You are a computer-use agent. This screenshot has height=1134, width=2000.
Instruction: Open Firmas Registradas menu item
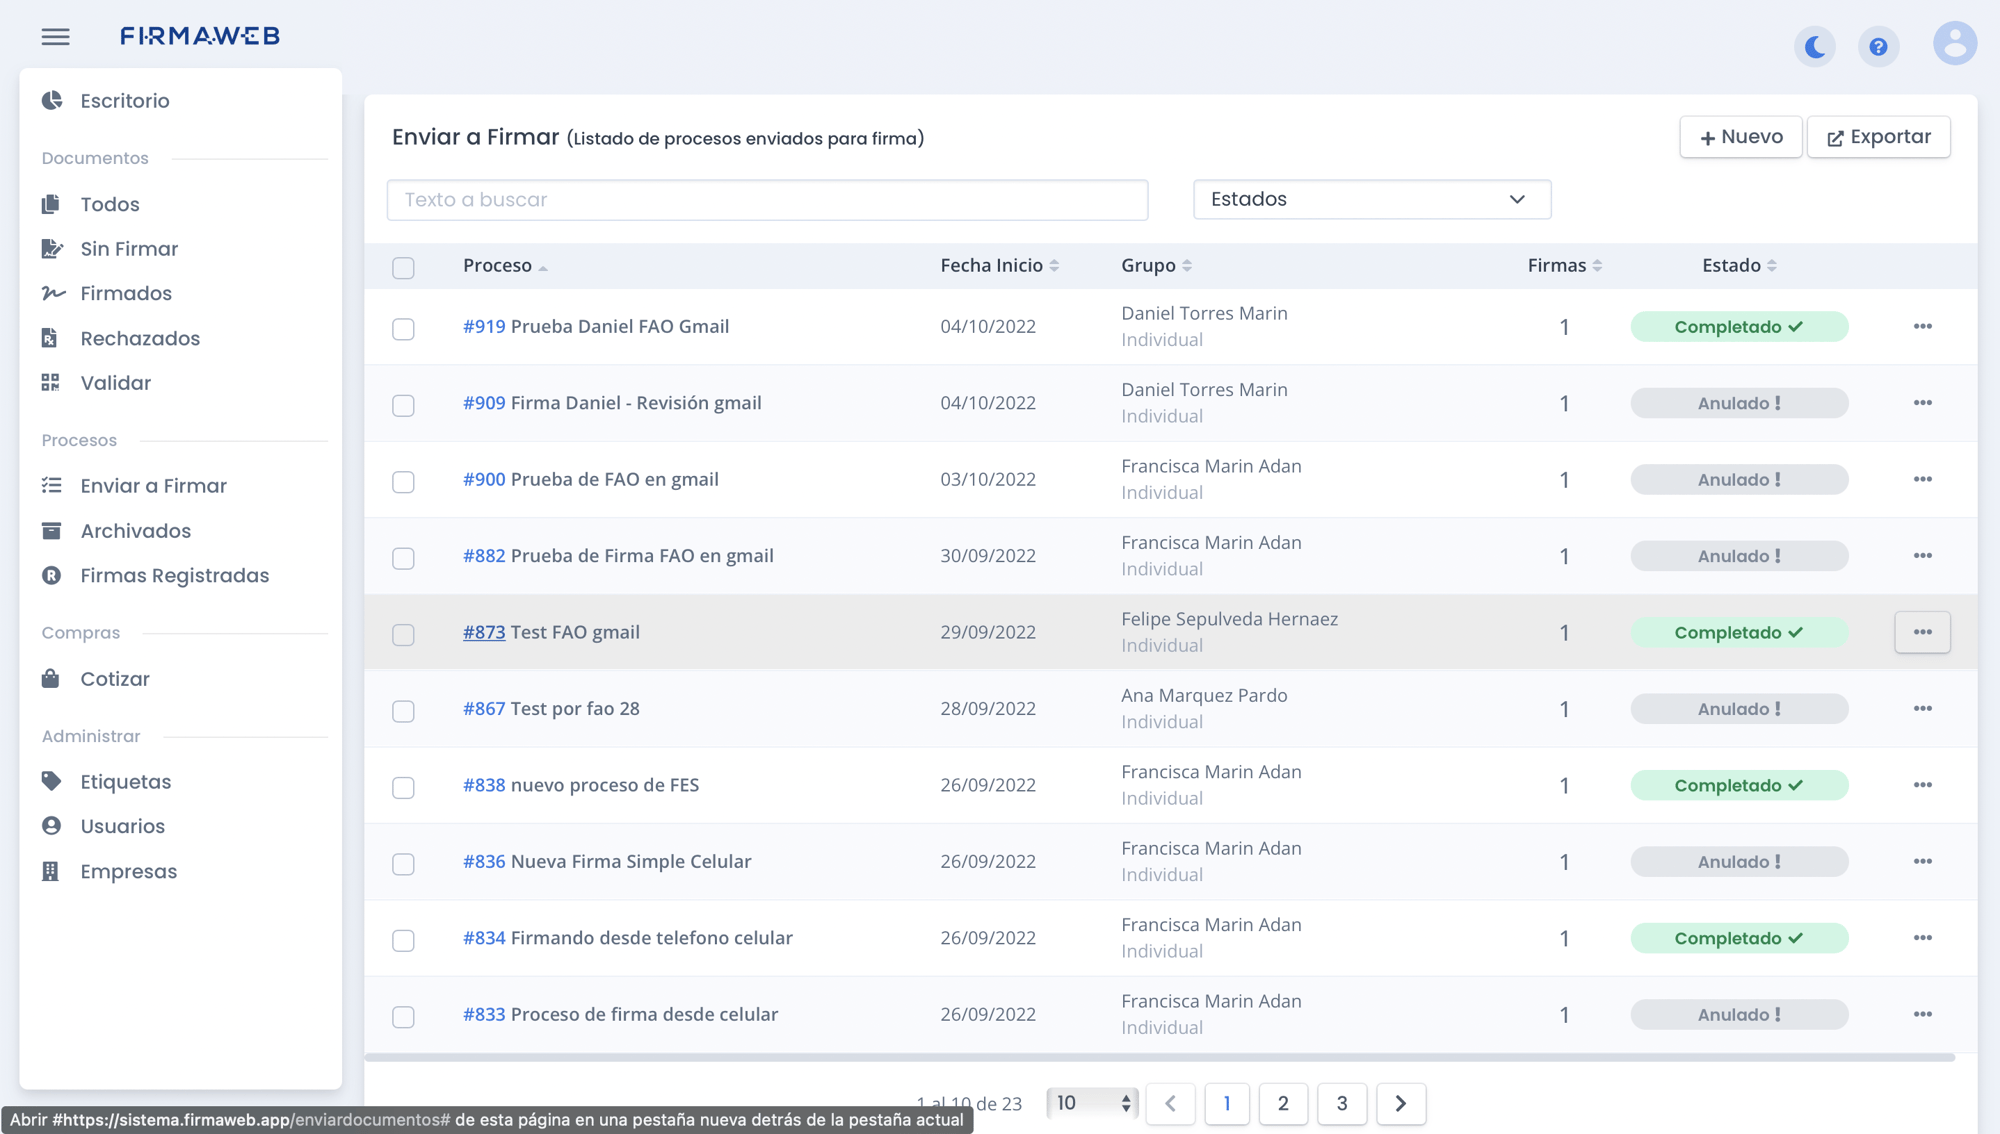click(x=175, y=575)
